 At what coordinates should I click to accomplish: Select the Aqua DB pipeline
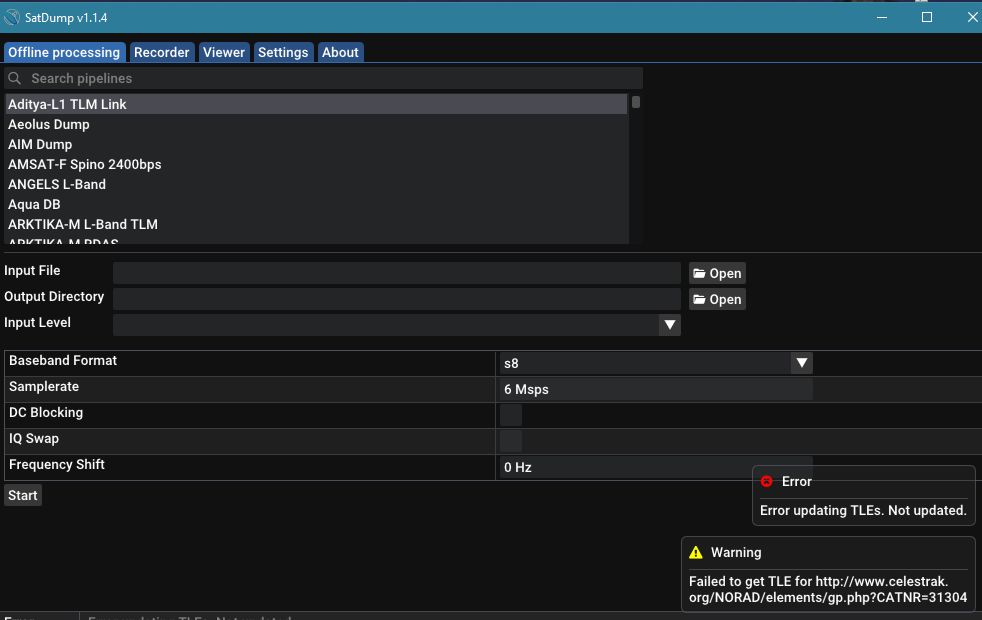click(x=316, y=204)
